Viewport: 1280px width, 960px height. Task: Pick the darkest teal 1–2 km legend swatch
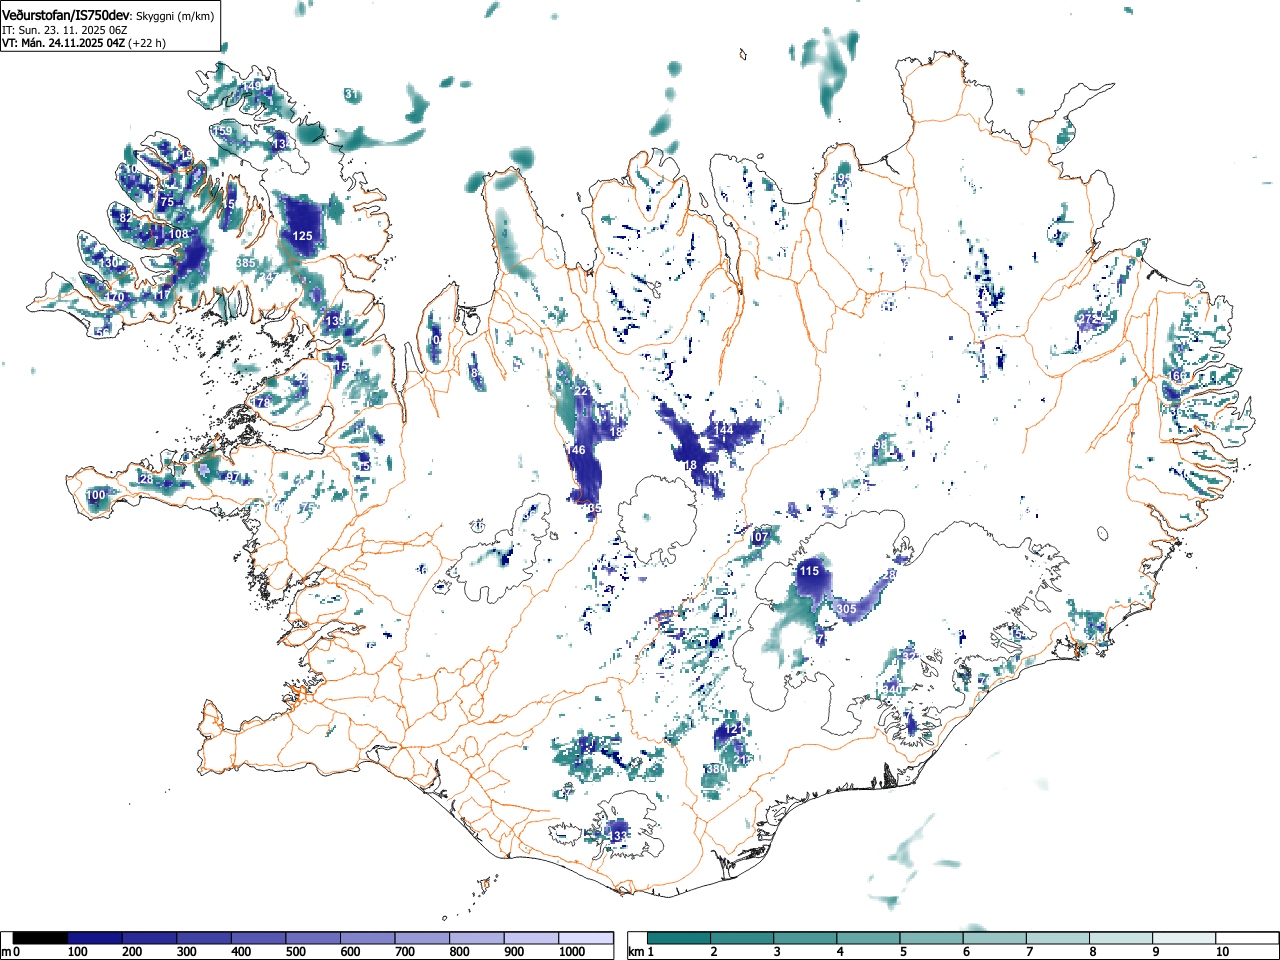(681, 938)
